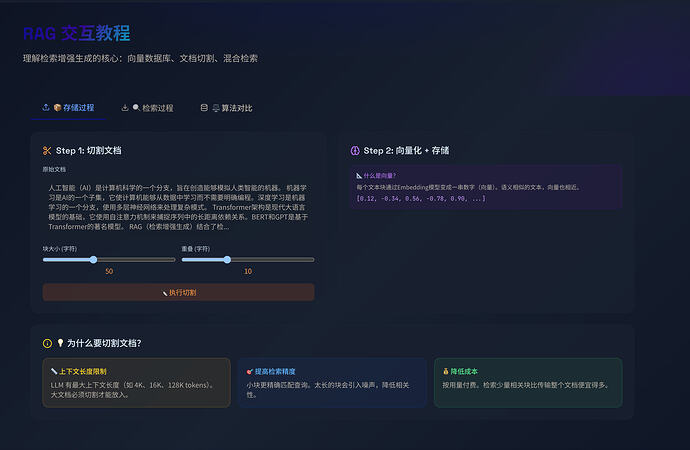Click the money bag icon in 降低成本 card
The image size is (690, 450).
point(446,371)
